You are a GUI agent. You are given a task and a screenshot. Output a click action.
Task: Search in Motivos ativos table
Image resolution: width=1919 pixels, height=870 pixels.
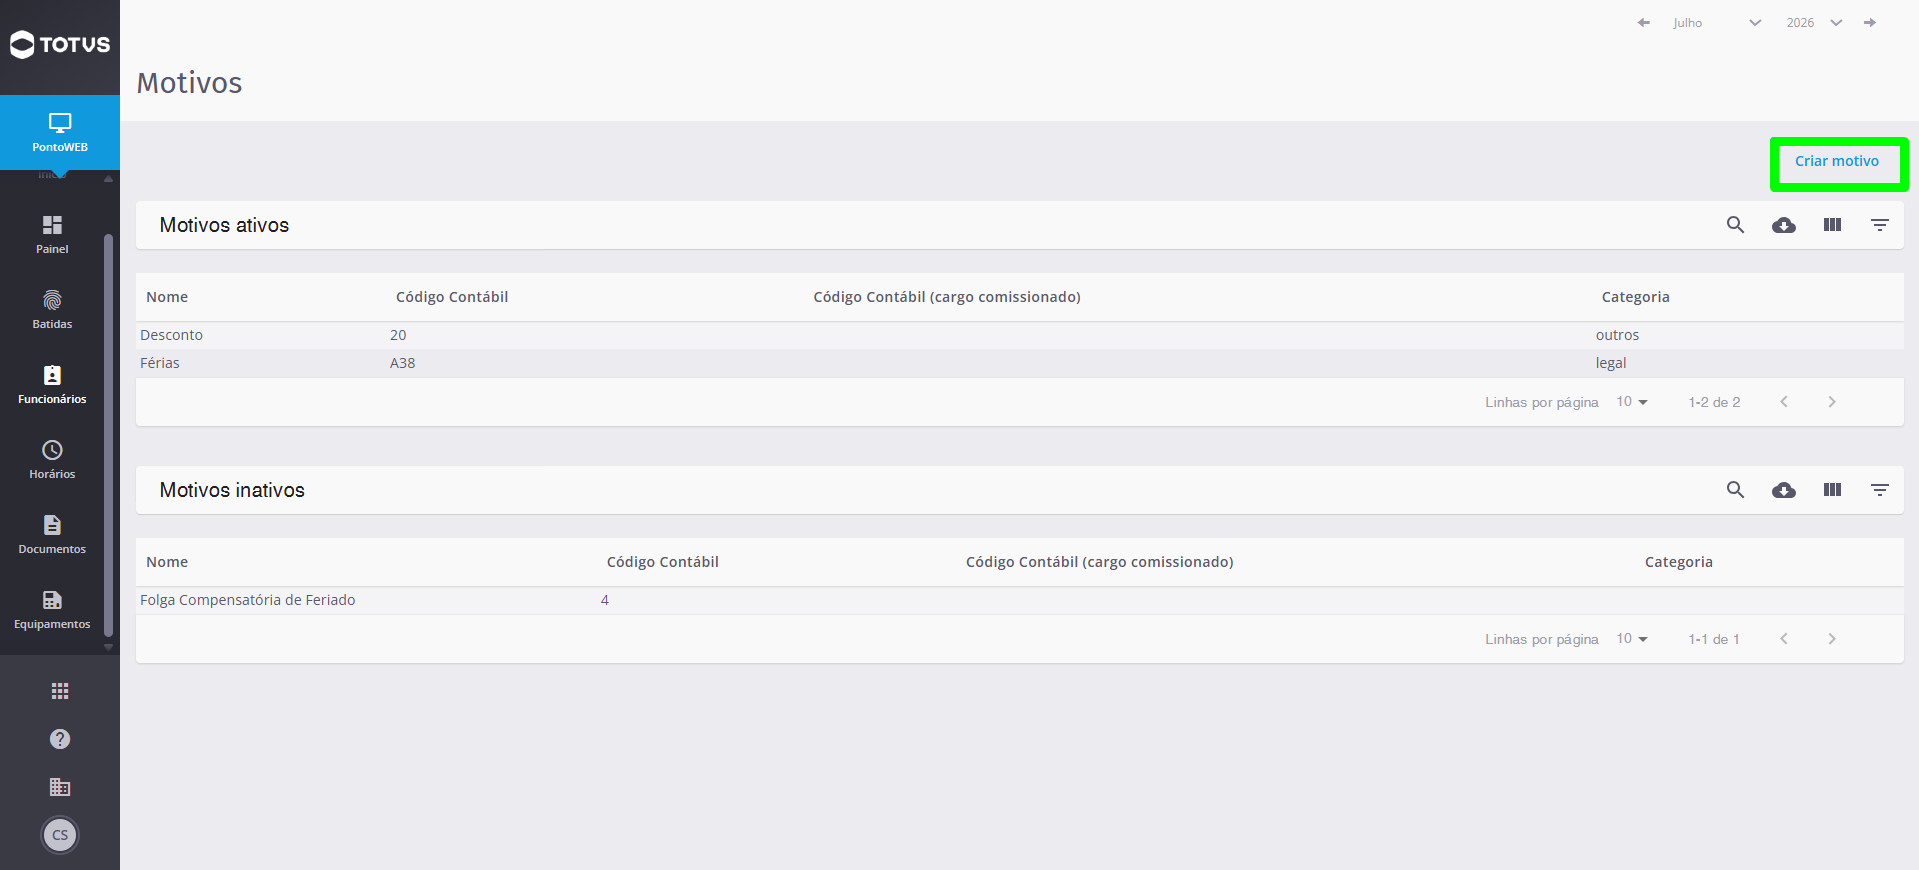(1736, 225)
